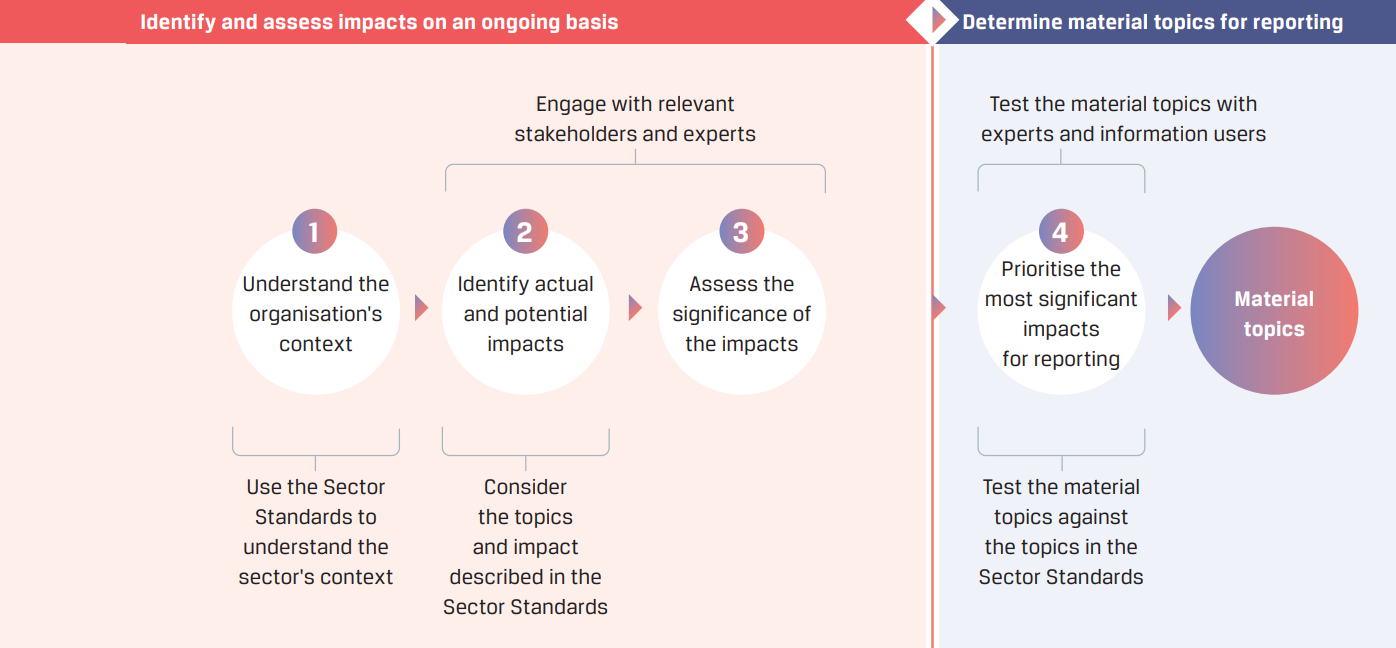
Task: Click arrow on the section divider line
Action: tap(938, 308)
